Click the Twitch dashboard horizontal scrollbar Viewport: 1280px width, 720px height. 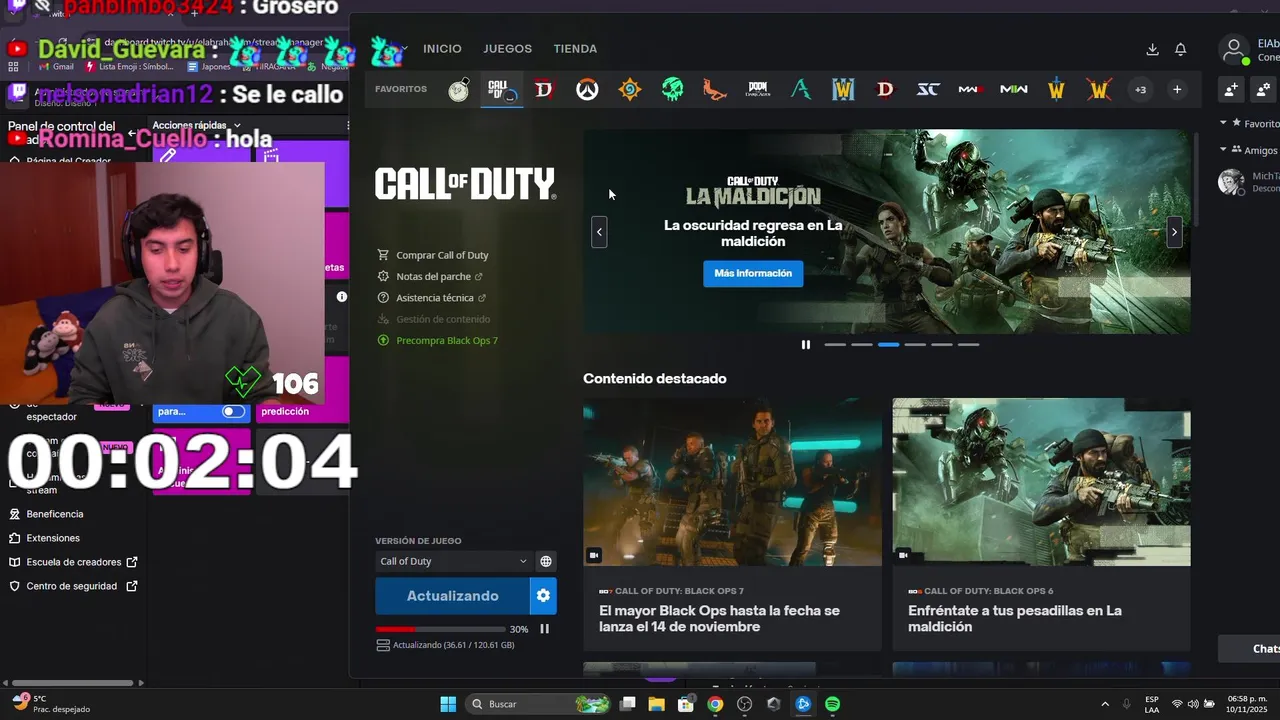pyautogui.click(x=72, y=683)
